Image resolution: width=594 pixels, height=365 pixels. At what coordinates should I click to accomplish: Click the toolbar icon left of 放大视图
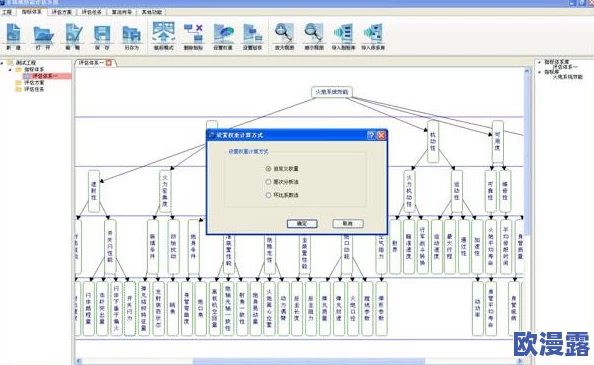pyautogui.click(x=252, y=33)
